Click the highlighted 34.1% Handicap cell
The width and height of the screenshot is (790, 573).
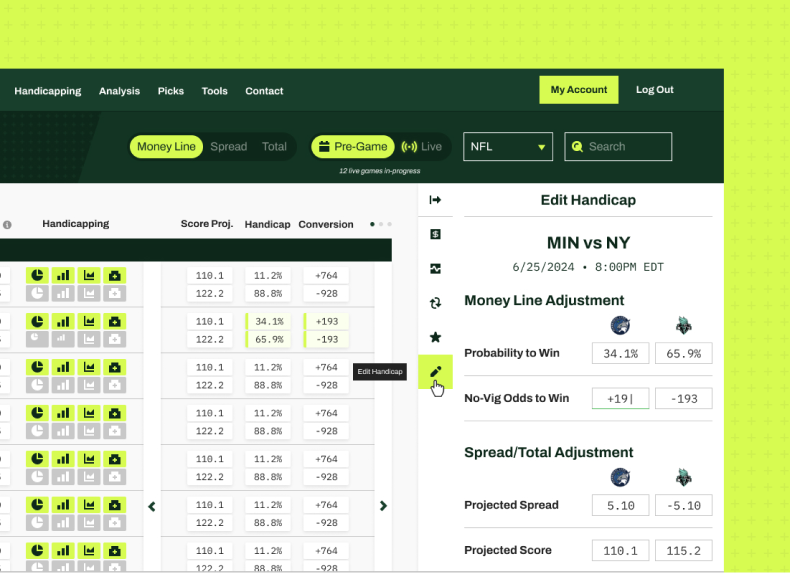[x=268, y=322]
